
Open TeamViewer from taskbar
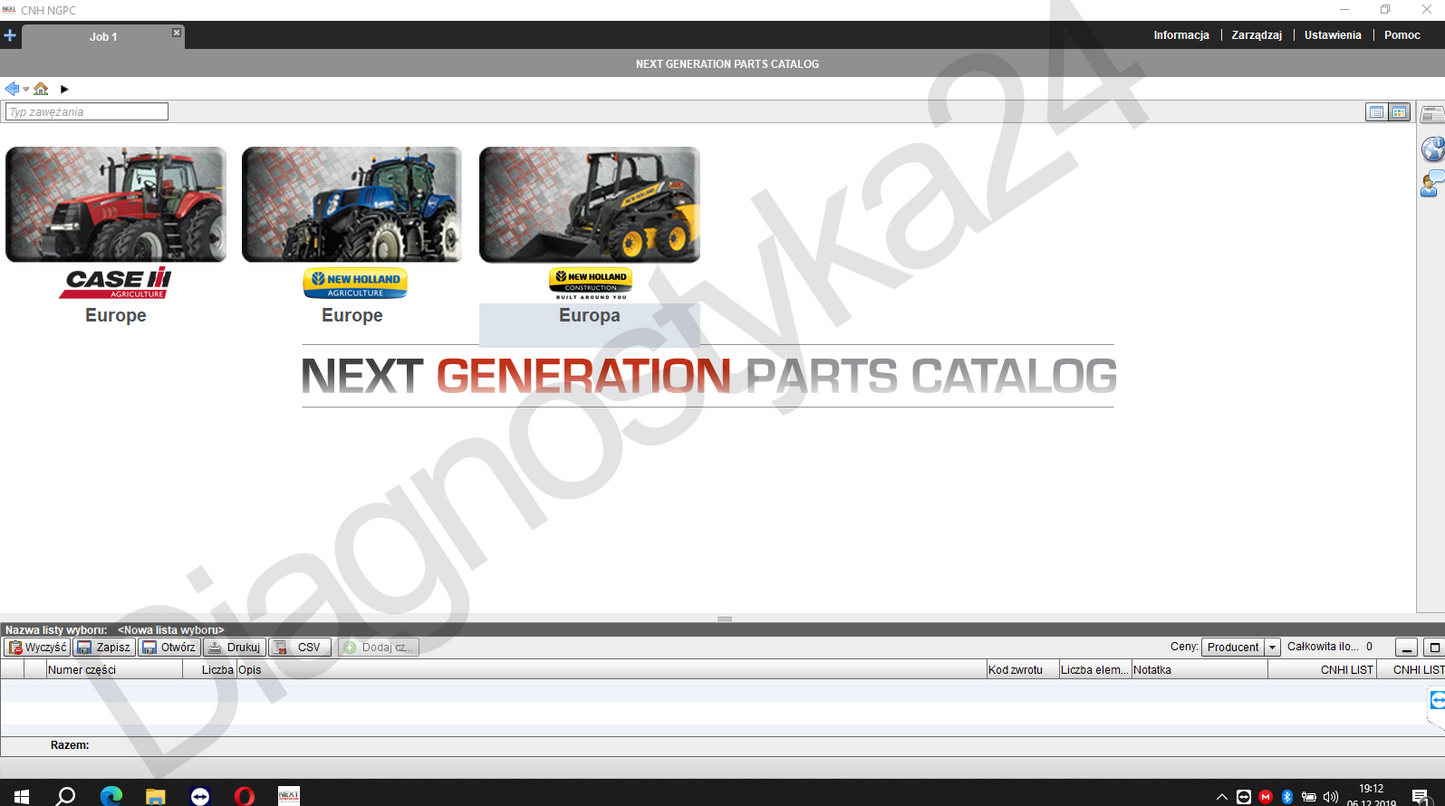click(x=200, y=796)
